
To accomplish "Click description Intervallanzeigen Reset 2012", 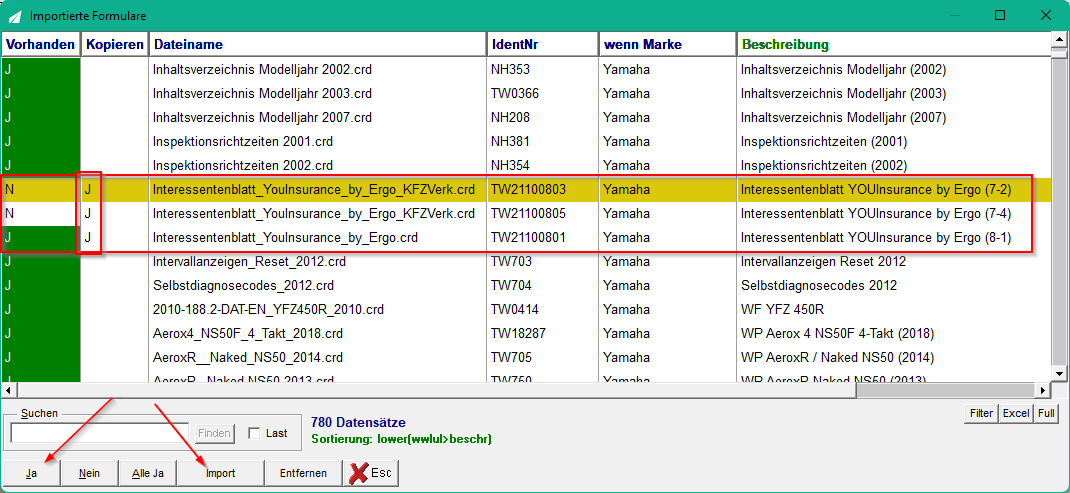I will tap(823, 262).
